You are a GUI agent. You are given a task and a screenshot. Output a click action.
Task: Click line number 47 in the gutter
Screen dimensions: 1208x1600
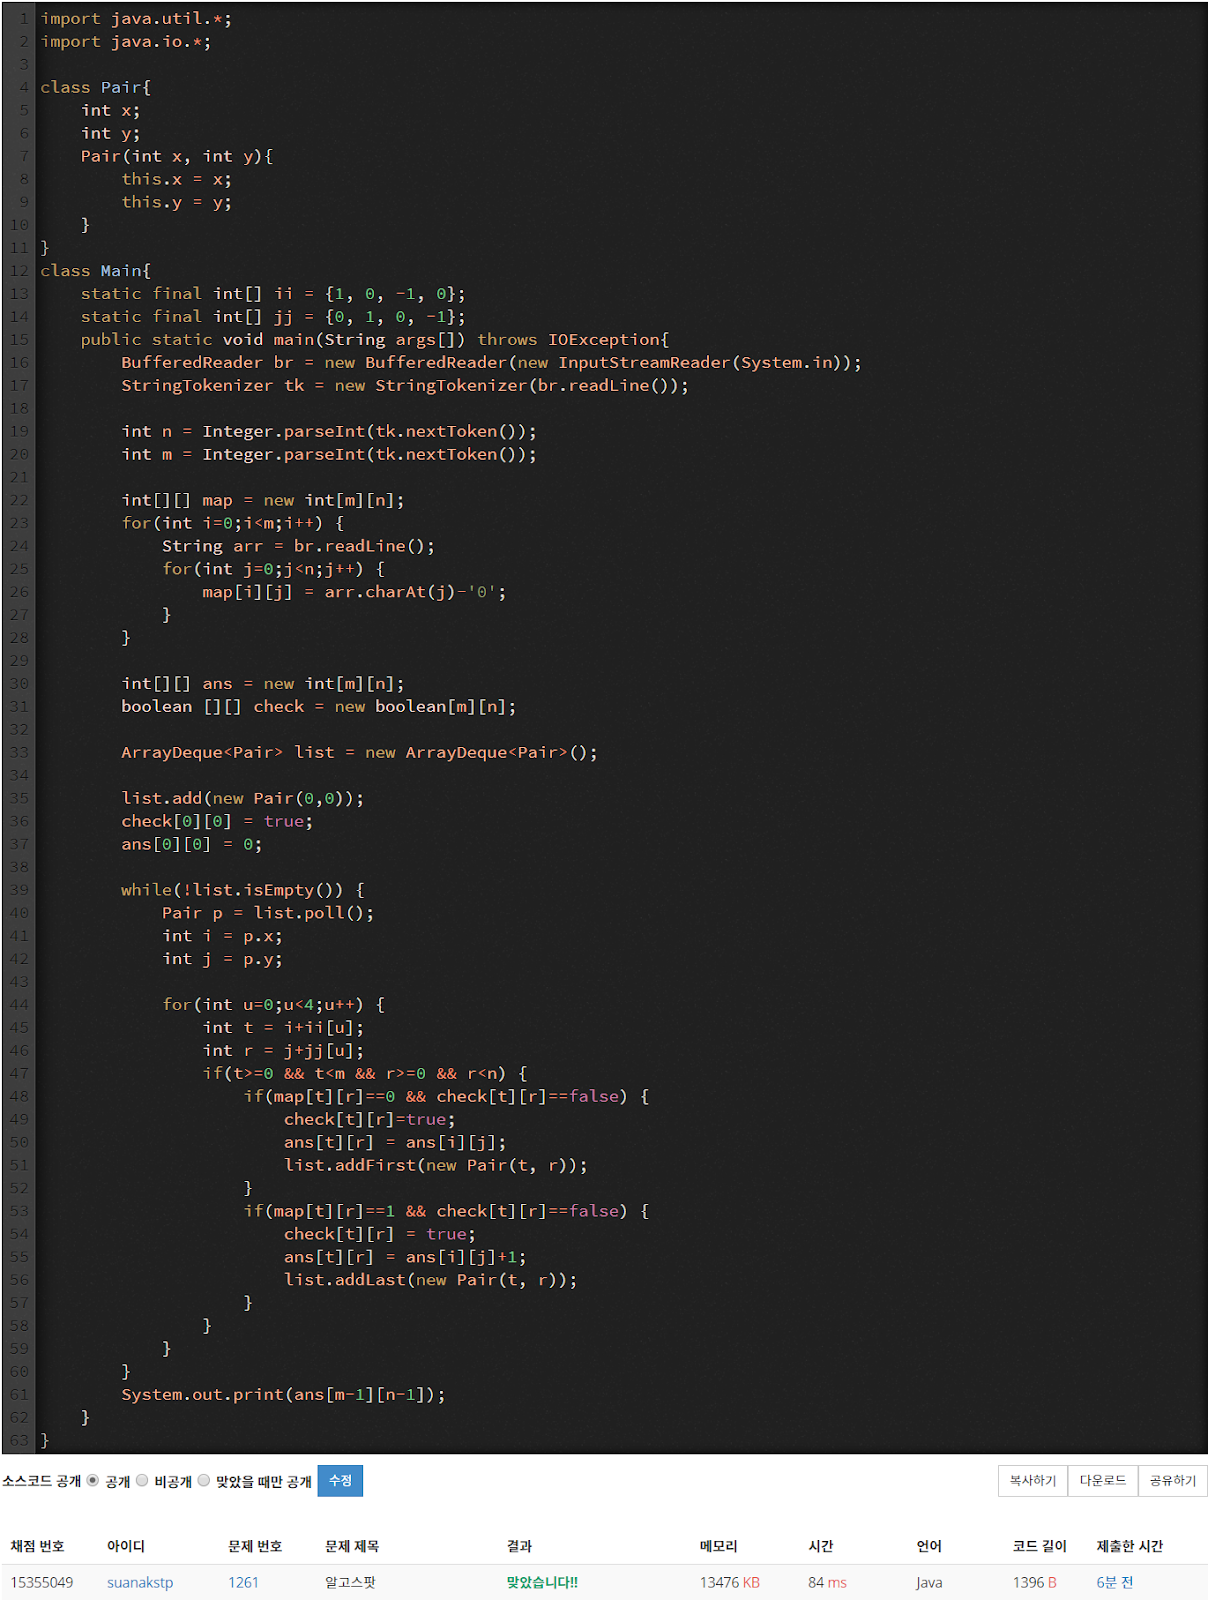19,1074
